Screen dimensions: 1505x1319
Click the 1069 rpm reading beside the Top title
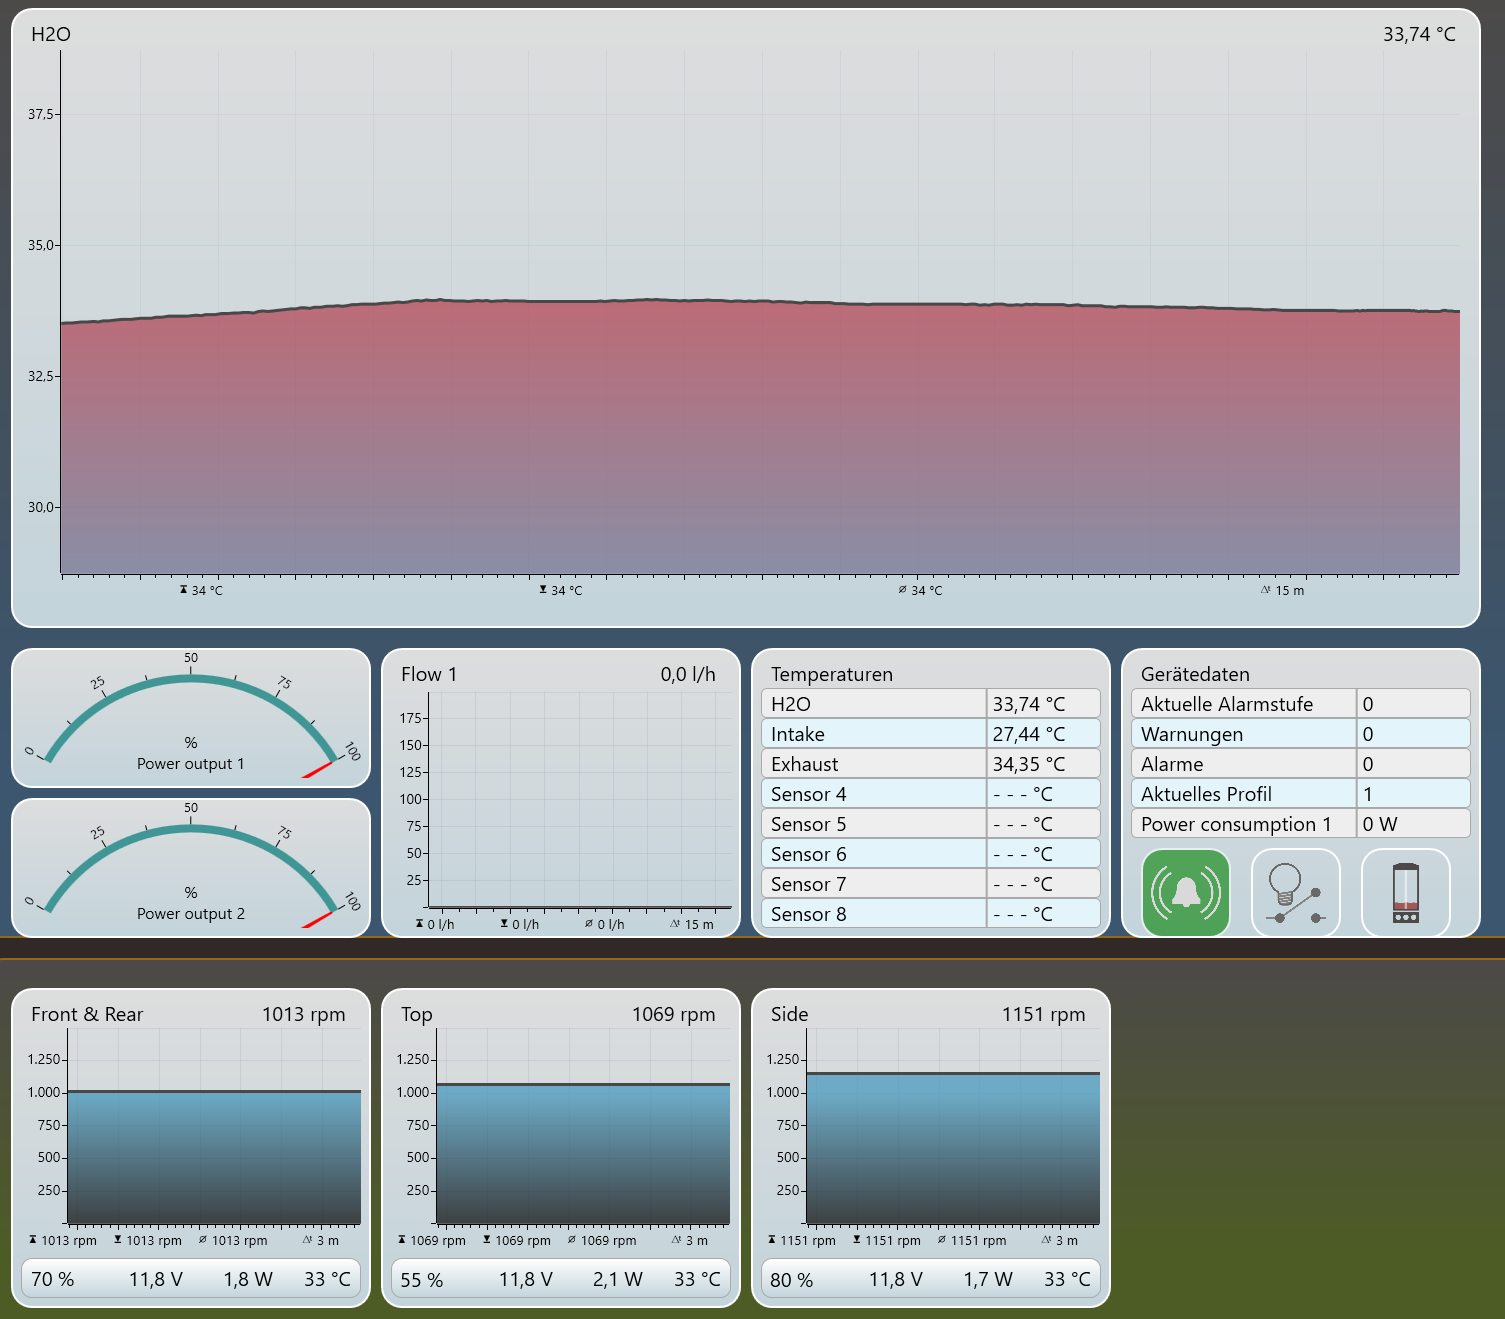674,1014
